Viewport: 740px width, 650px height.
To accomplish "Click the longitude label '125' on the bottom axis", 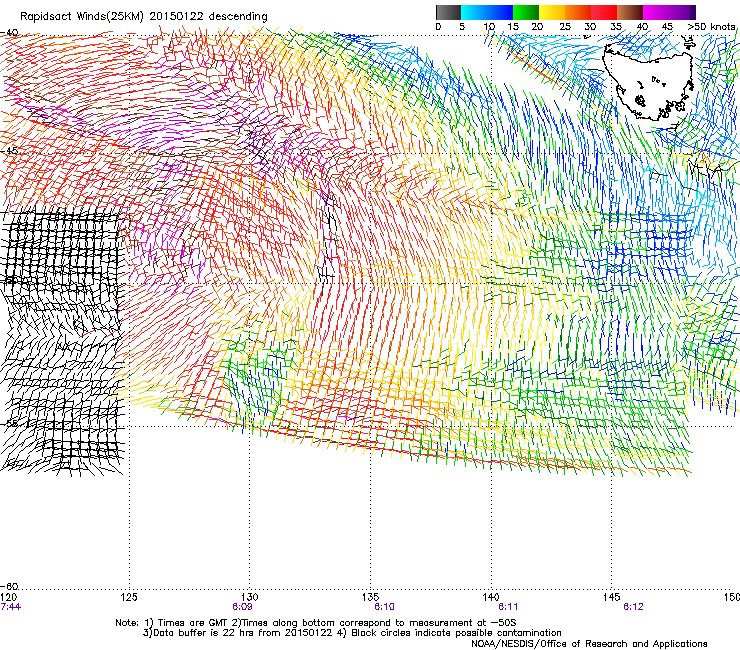I will pyautogui.click(x=129, y=597).
